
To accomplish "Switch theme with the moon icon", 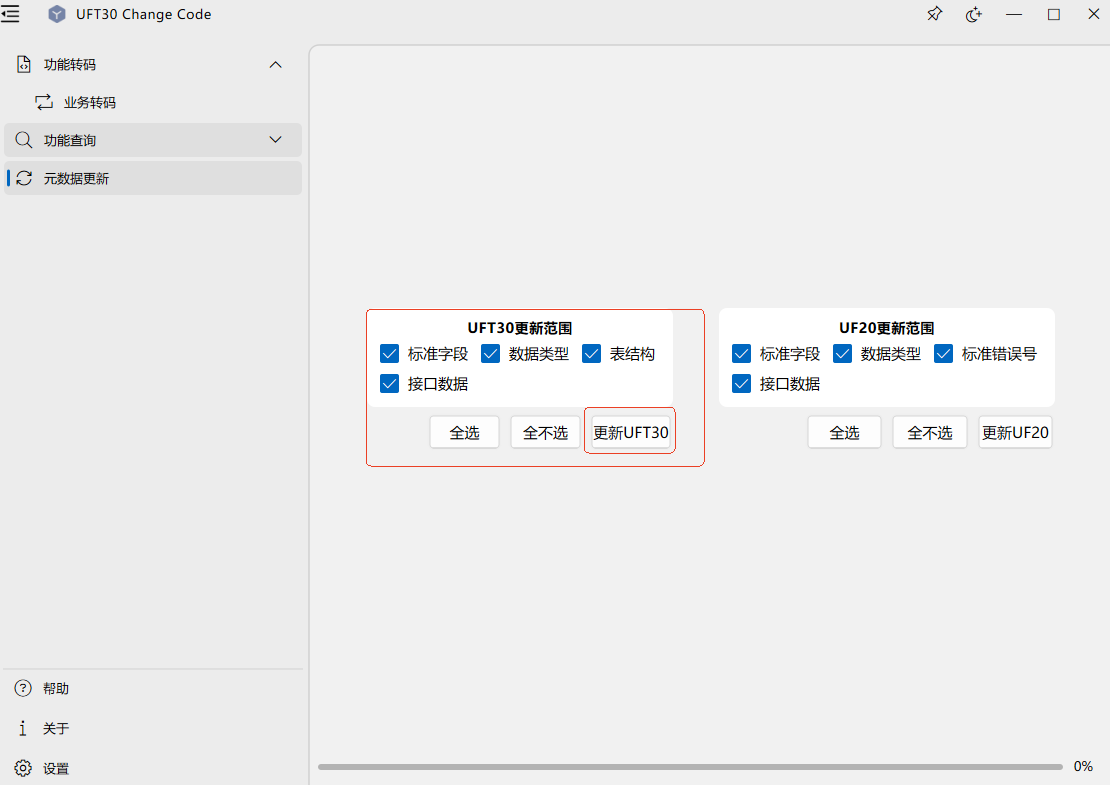I will pyautogui.click(x=974, y=14).
